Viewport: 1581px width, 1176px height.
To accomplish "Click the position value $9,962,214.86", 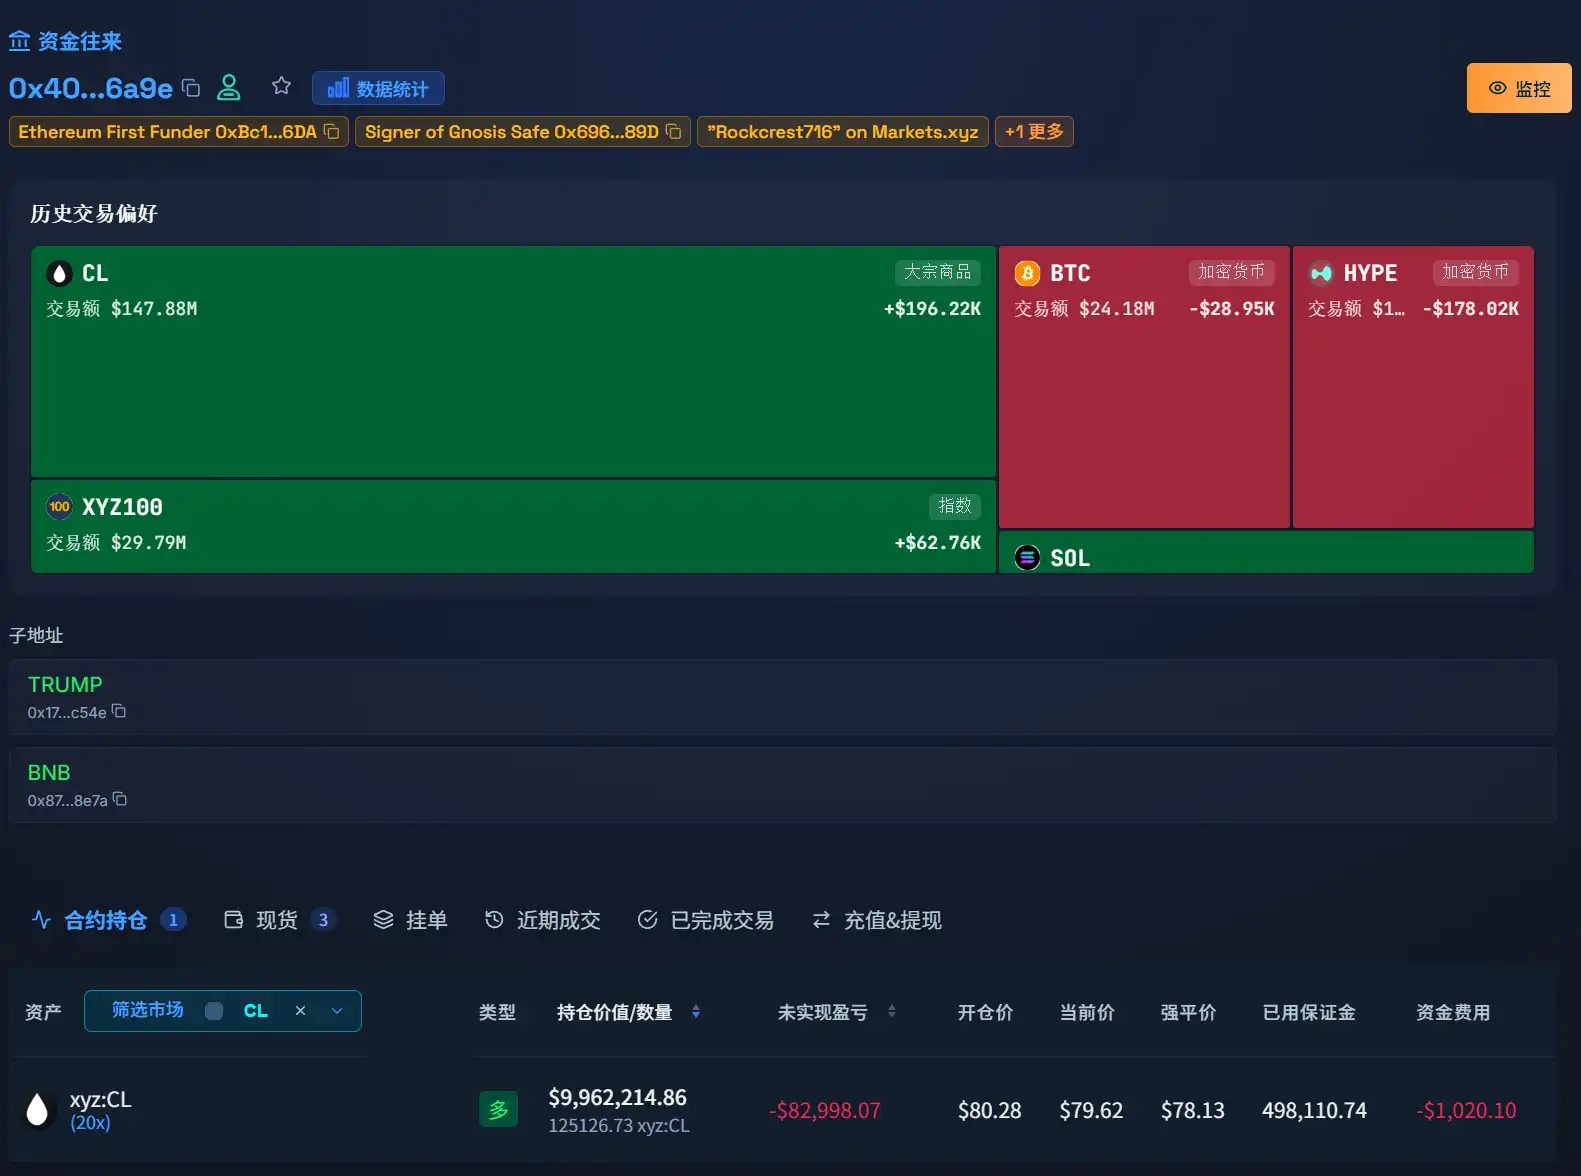I will [617, 1097].
